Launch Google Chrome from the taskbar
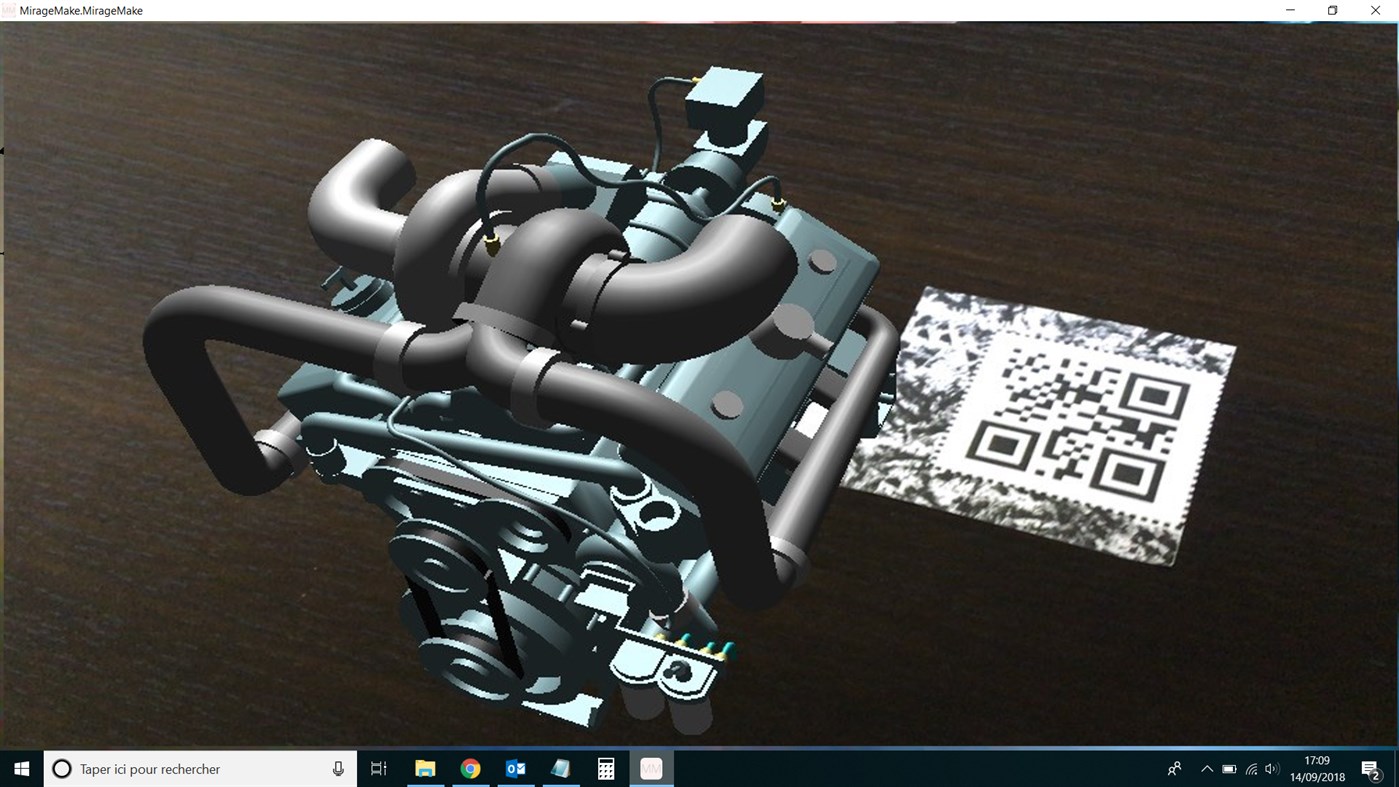The height and width of the screenshot is (787, 1399). 470,769
